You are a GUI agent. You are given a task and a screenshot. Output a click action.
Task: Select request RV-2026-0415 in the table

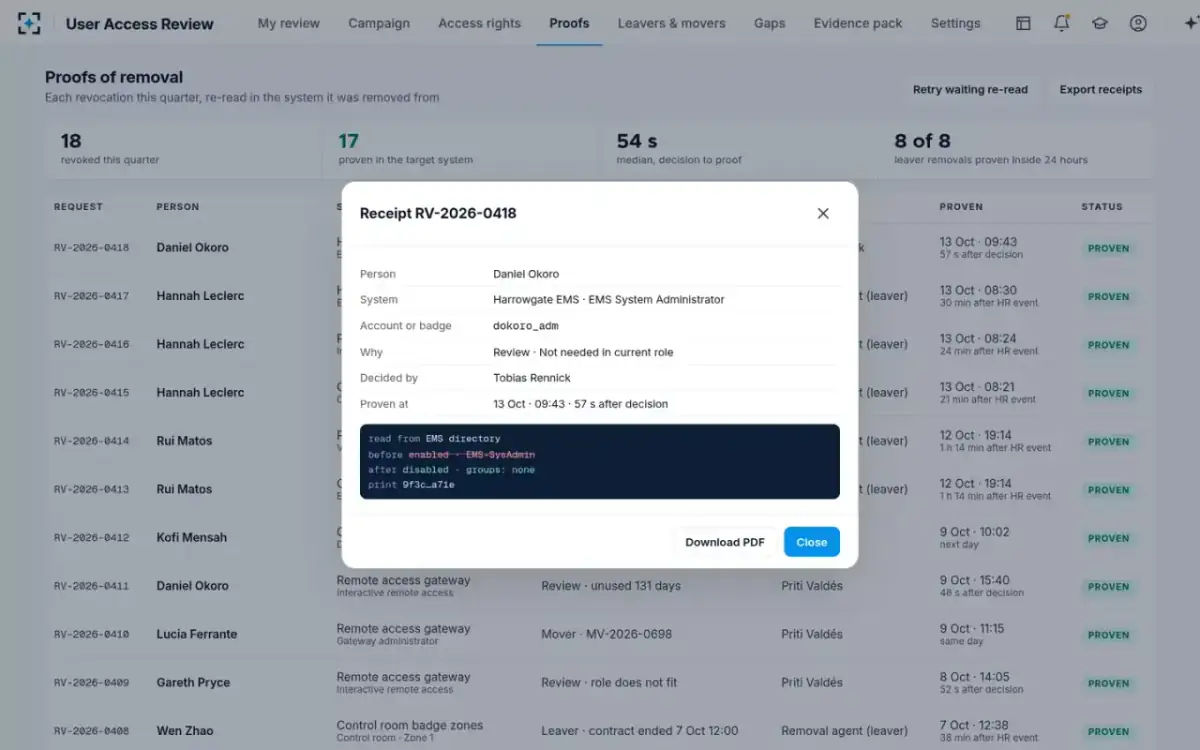coord(92,393)
